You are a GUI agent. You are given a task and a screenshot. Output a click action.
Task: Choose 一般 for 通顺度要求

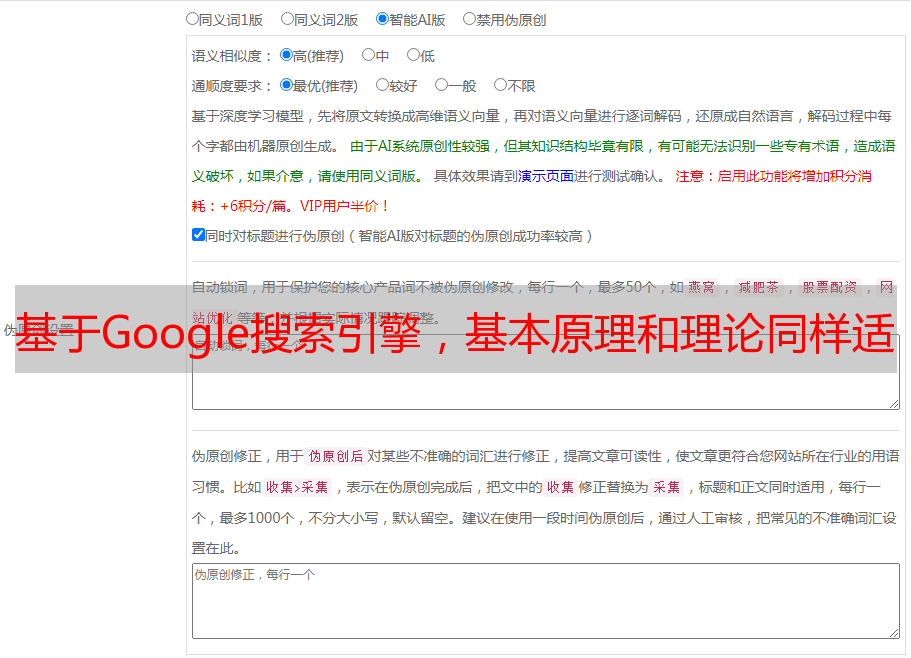click(442, 85)
